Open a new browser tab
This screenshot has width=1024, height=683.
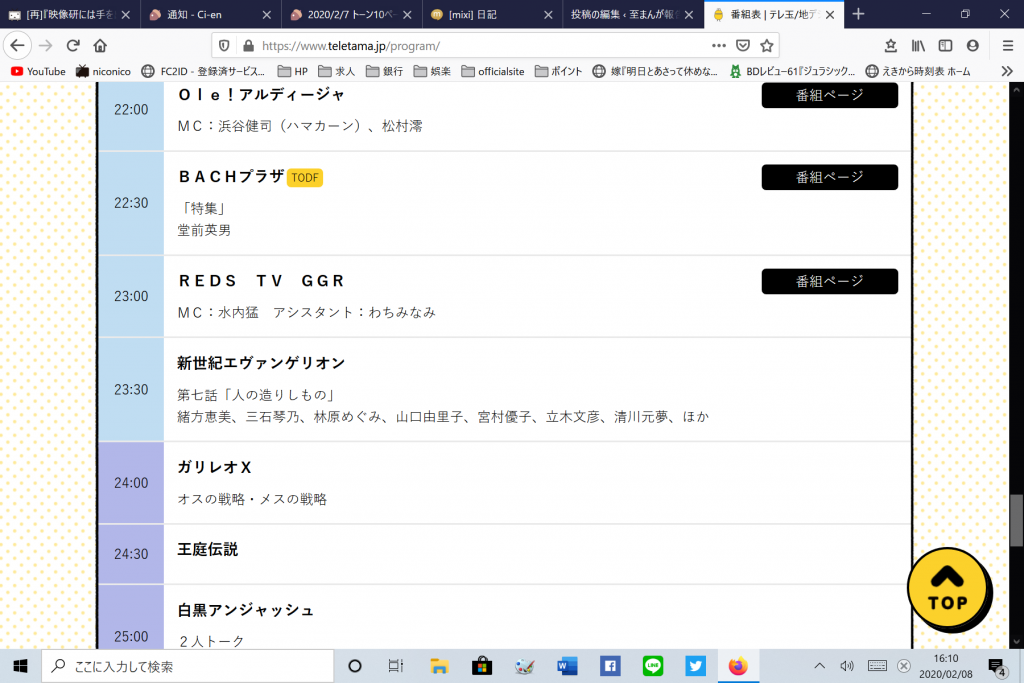coord(858,14)
